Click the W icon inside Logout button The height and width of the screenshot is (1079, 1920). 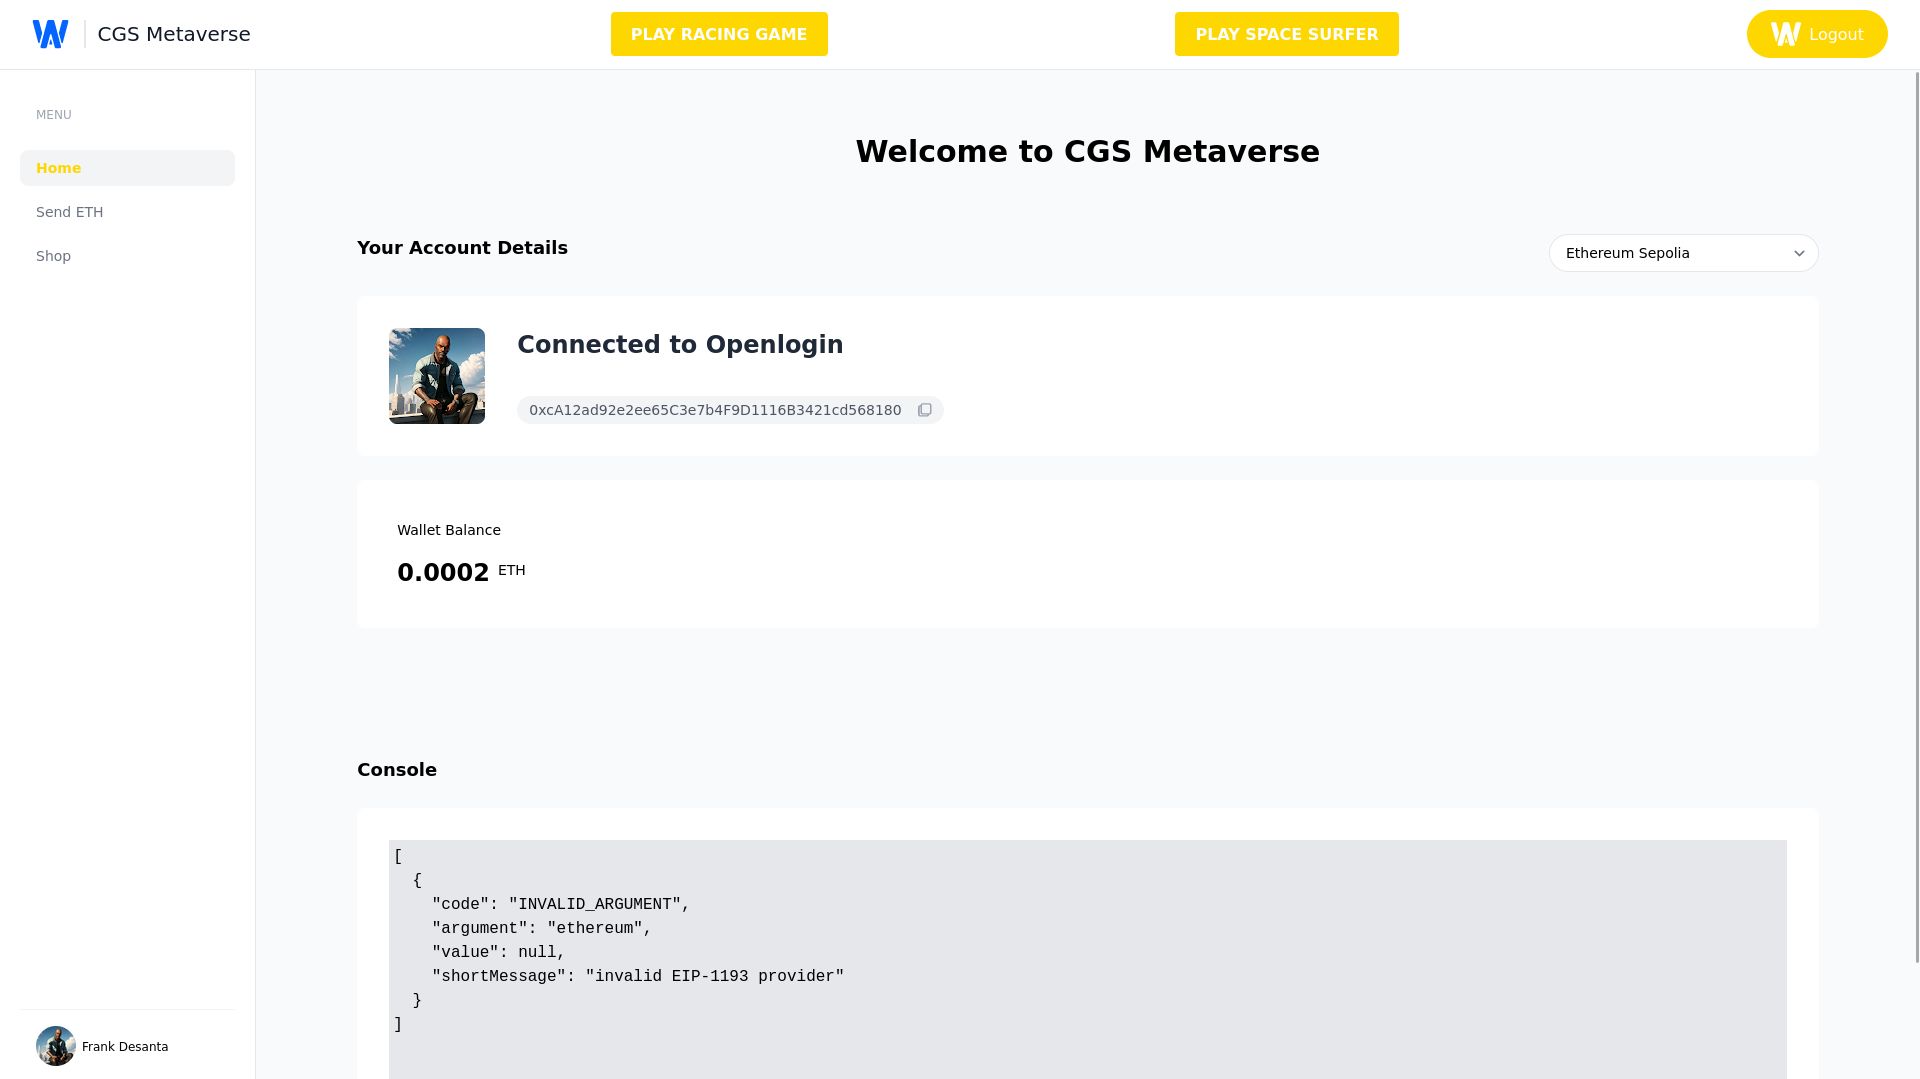pos(1785,34)
